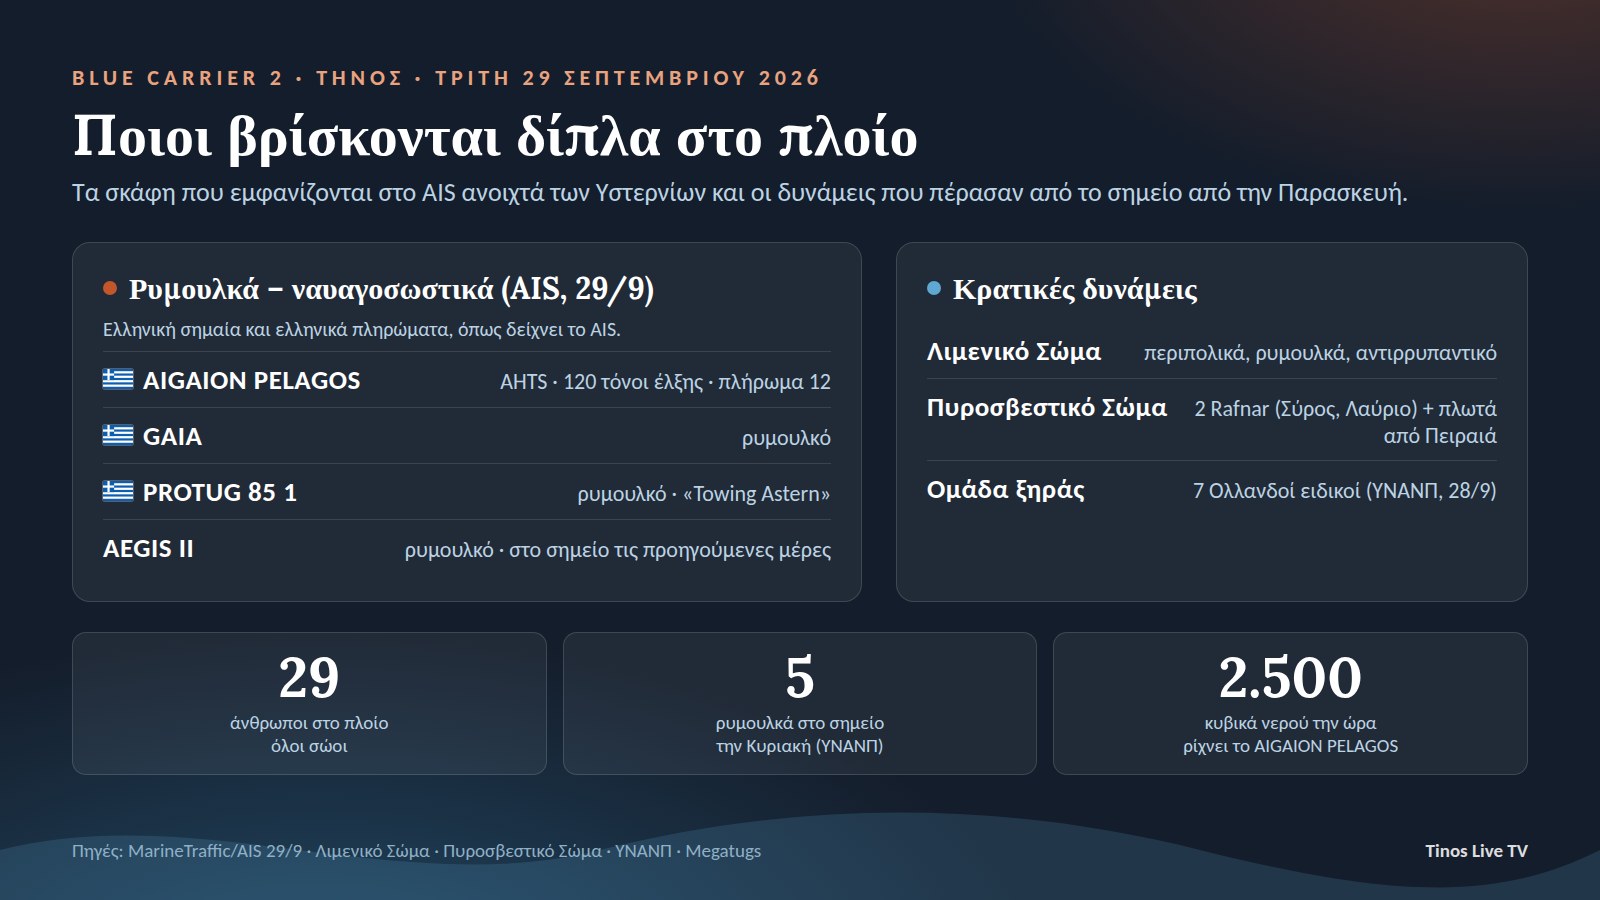Image resolution: width=1600 pixels, height=900 pixels.
Task: Click the status 'ρυμουλκό · «Towing Astern»'
Action: (x=704, y=494)
